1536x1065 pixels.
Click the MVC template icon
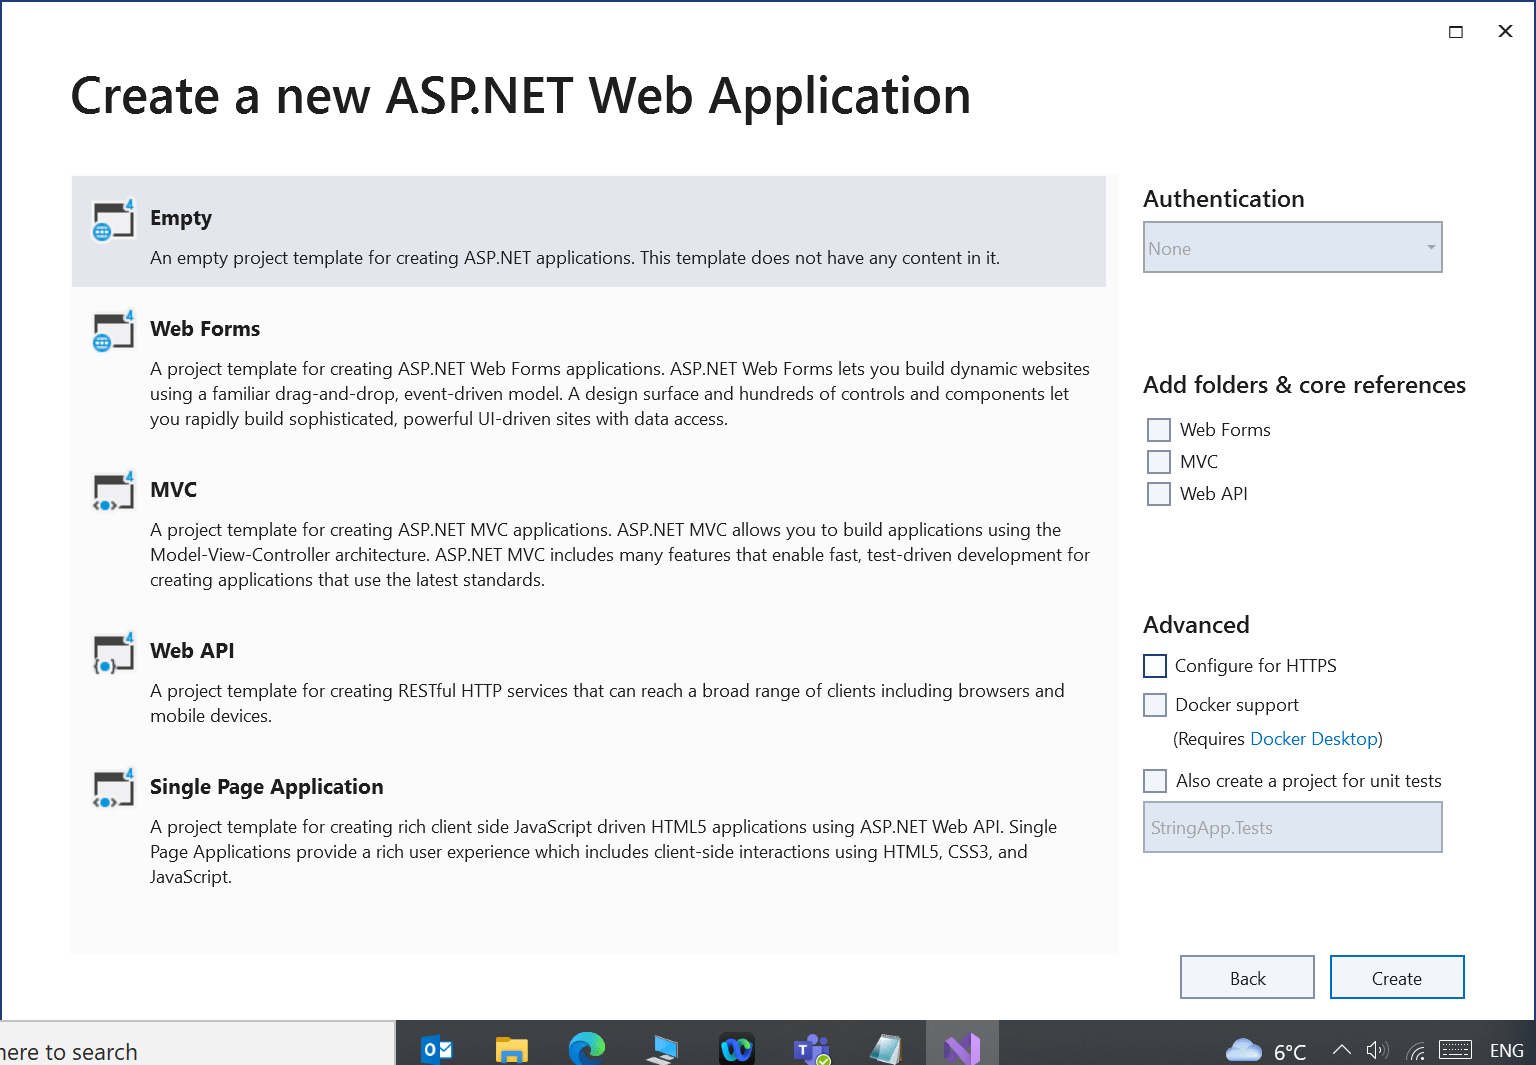point(112,492)
